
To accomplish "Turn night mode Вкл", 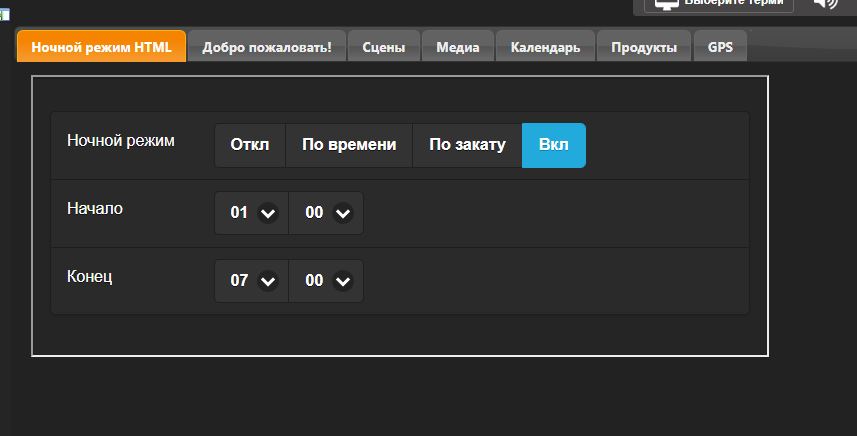I will [554, 145].
